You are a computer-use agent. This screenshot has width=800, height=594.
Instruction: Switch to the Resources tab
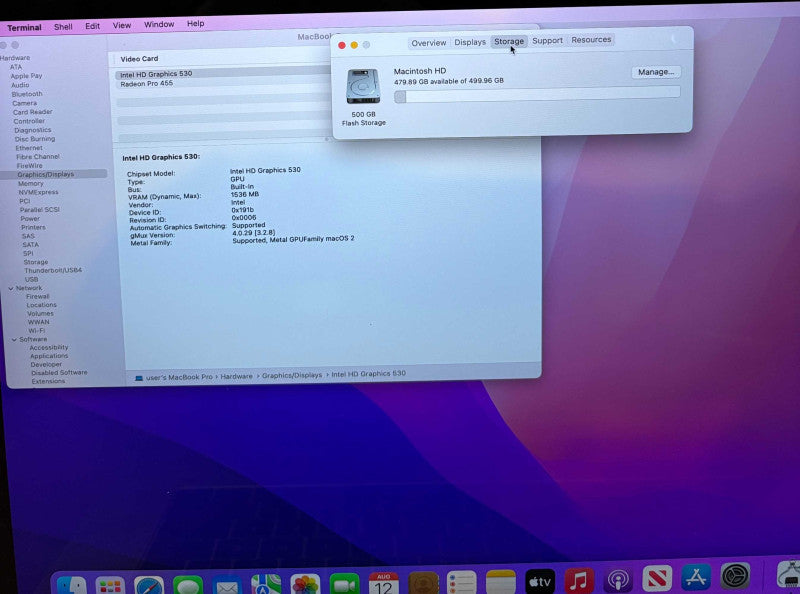tap(591, 39)
